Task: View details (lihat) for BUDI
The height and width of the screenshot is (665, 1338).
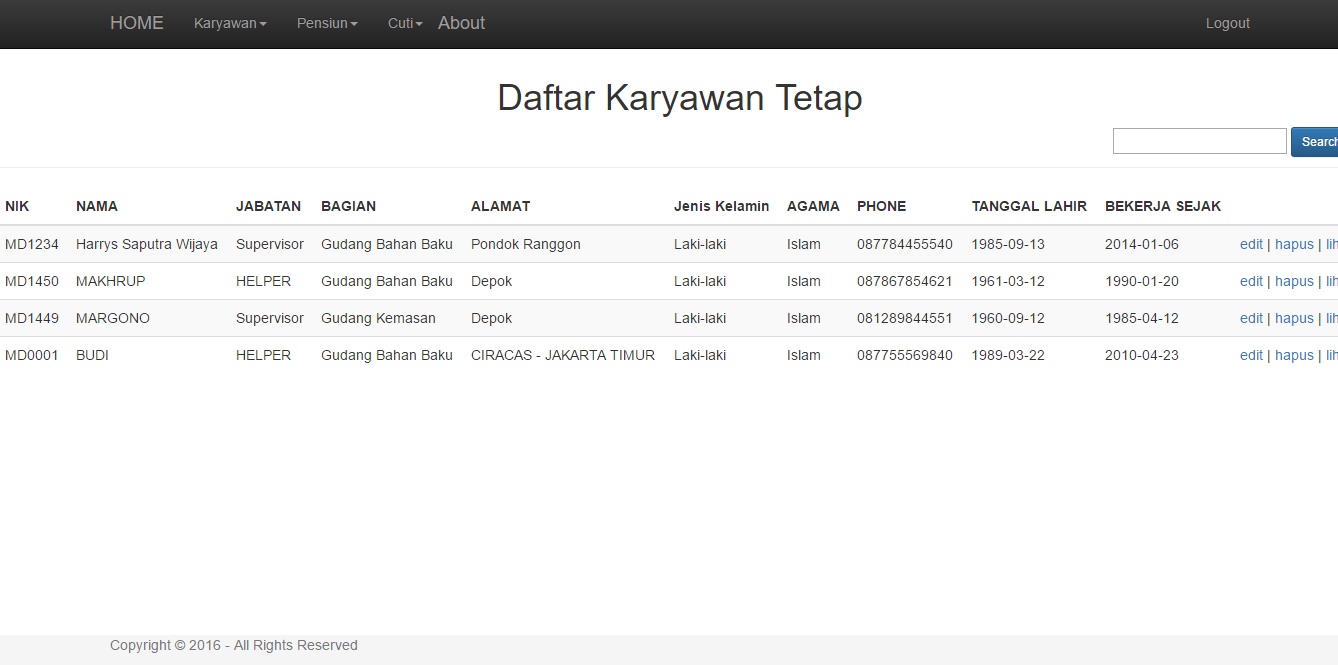Action: pyautogui.click(x=1331, y=355)
